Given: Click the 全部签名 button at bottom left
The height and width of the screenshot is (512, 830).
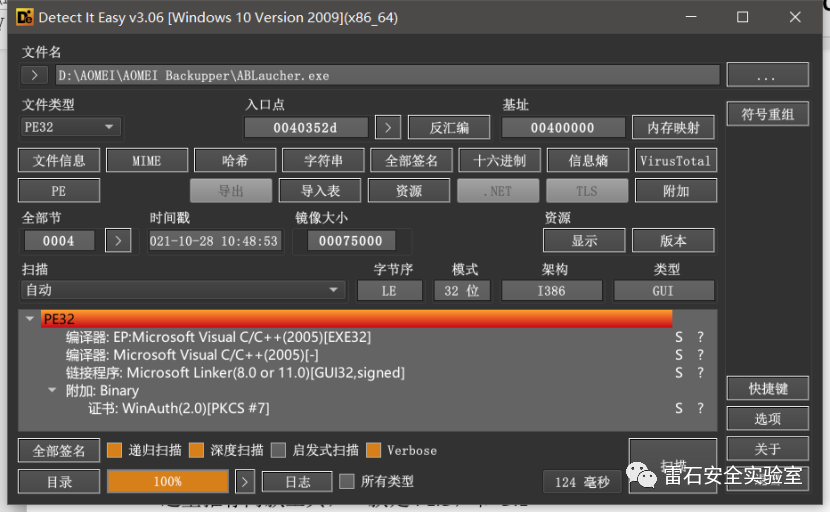Looking at the screenshot, I should 59,451.
